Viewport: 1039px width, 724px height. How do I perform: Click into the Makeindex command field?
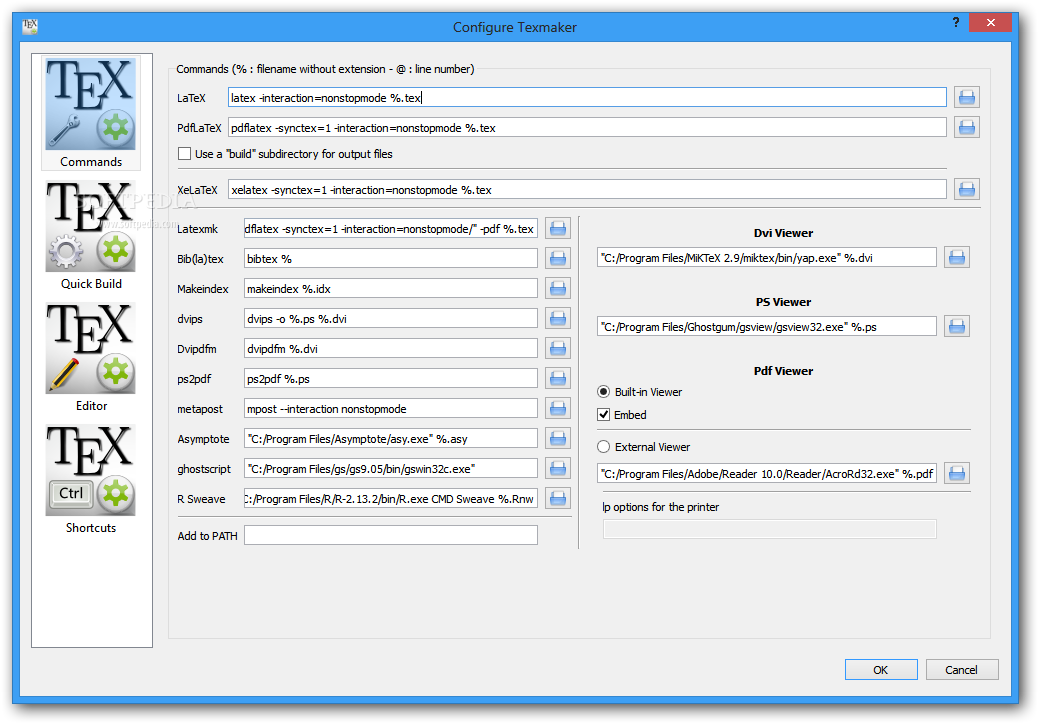tap(390, 288)
